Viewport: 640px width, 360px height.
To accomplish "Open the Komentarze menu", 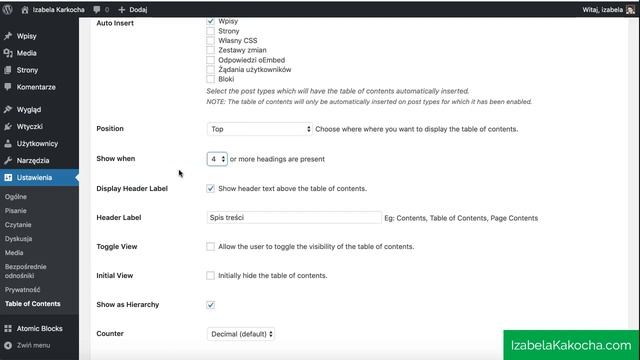I will pos(36,87).
